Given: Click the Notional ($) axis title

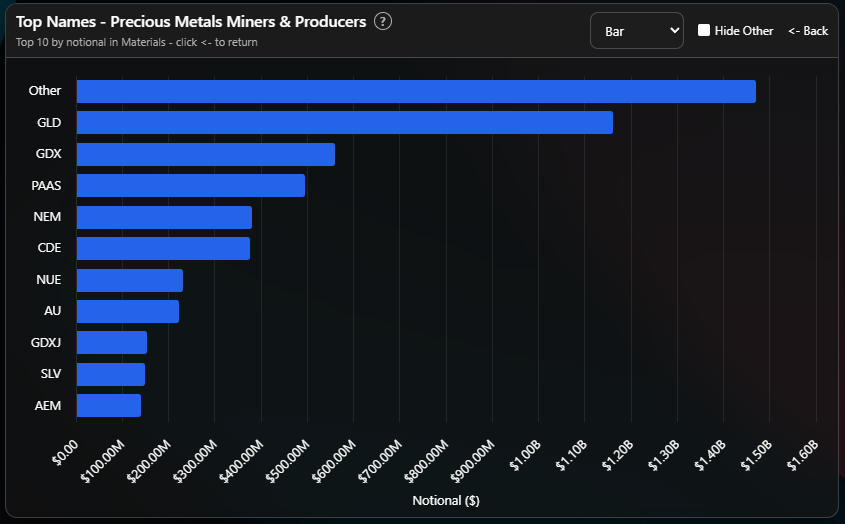Looking at the screenshot, I should pos(446,501).
